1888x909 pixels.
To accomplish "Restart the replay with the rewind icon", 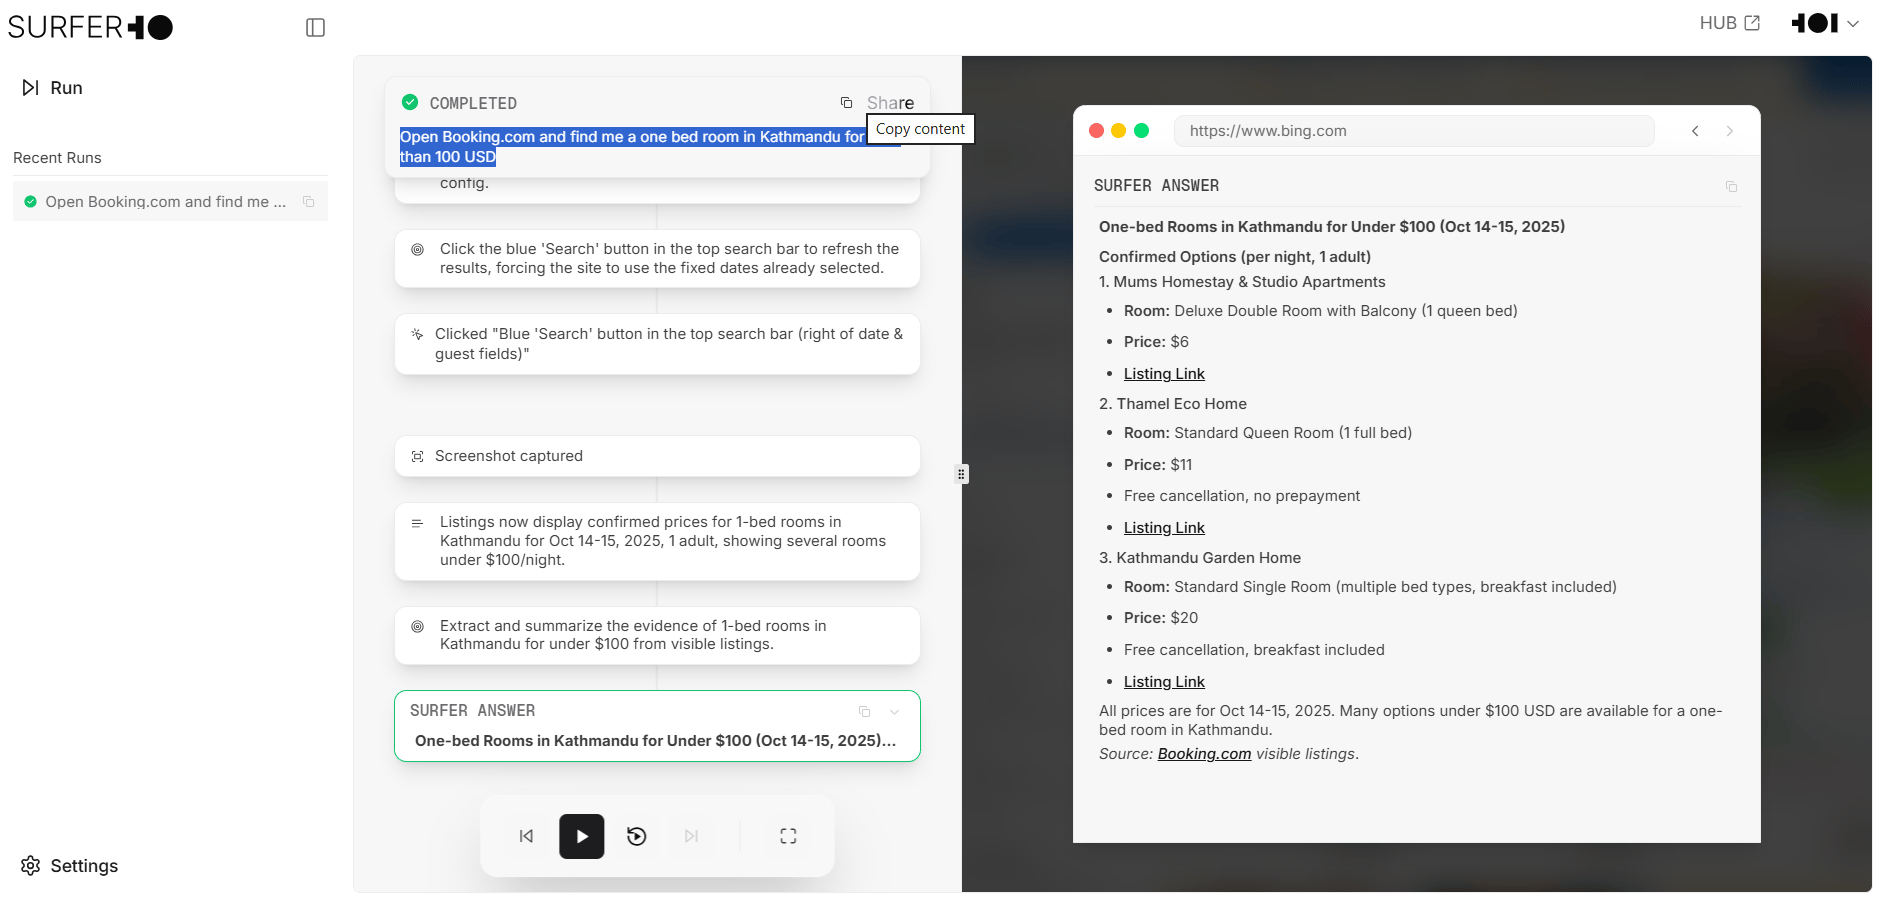I will pos(637,837).
